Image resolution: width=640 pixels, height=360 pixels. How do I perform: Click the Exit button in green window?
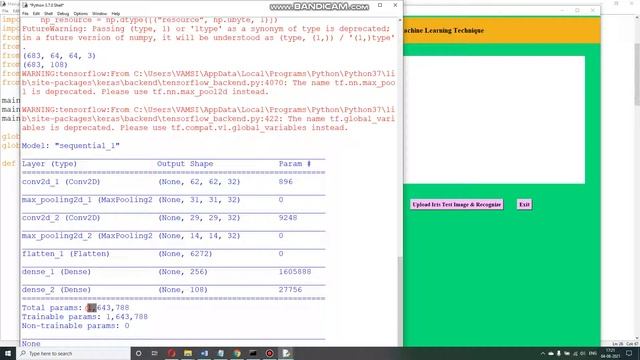(x=524, y=204)
